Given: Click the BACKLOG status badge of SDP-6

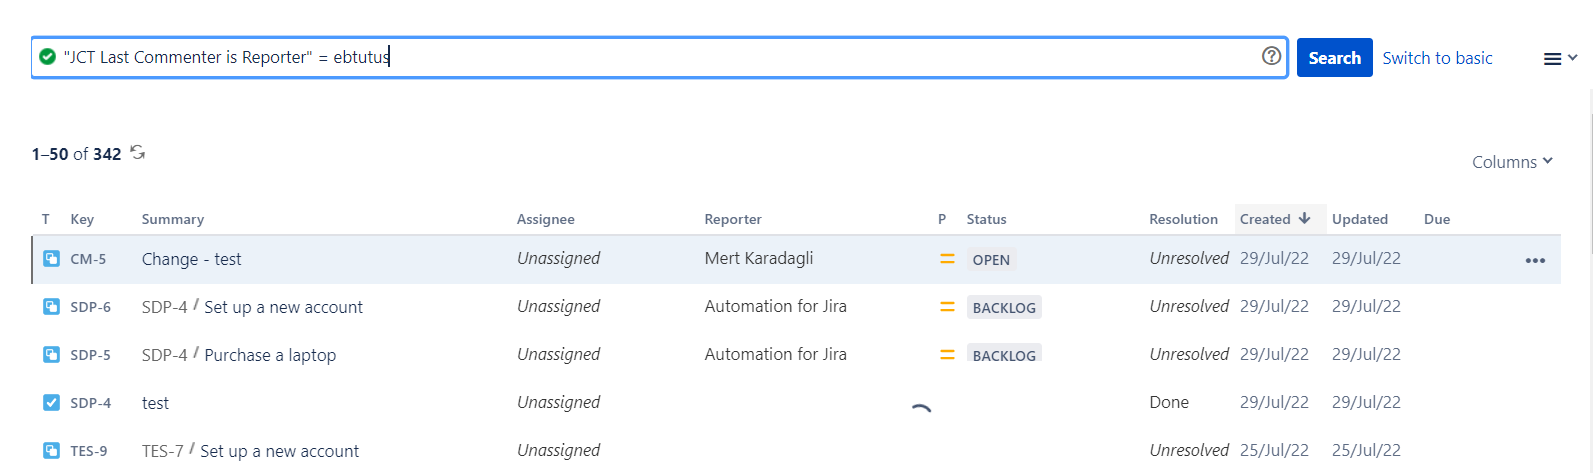Looking at the screenshot, I should (x=1004, y=308).
